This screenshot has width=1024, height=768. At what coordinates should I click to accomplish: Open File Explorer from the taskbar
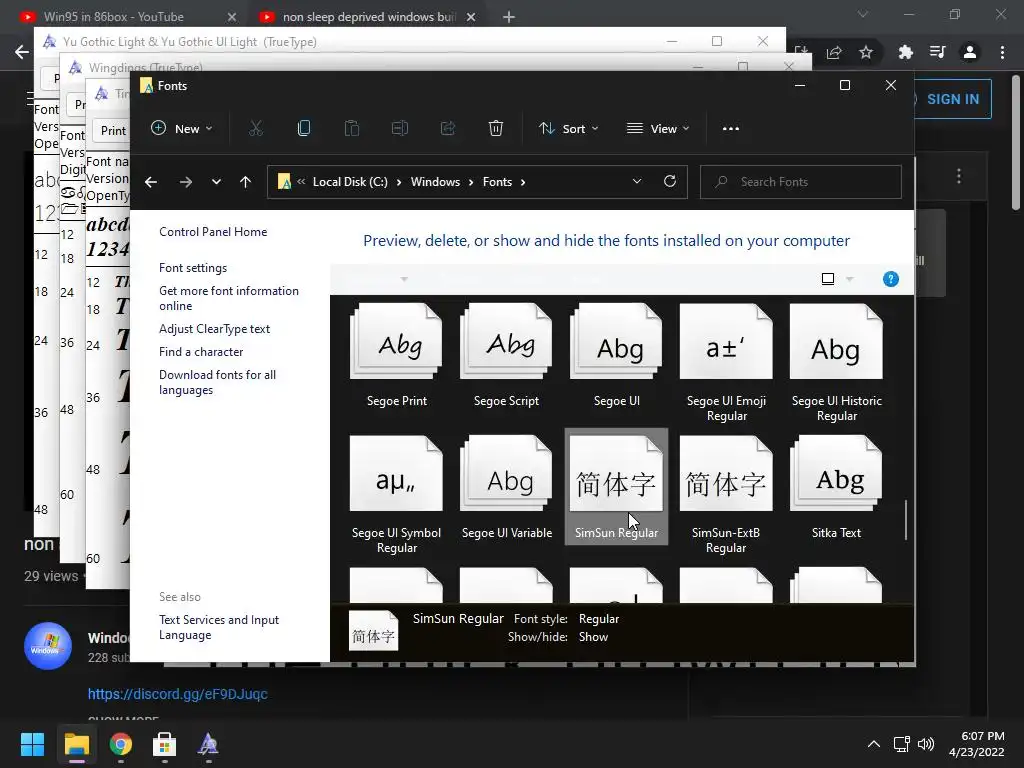(x=76, y=744)
